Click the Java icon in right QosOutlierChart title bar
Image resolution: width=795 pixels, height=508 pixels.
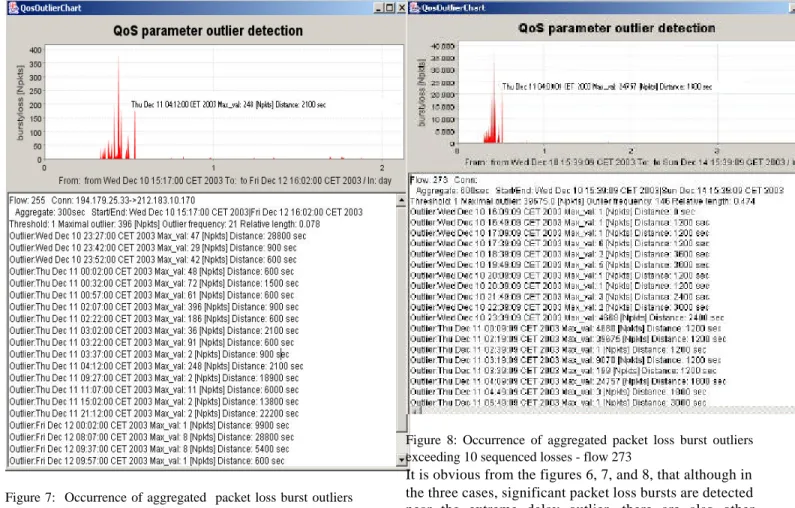(x=415, y=7)
